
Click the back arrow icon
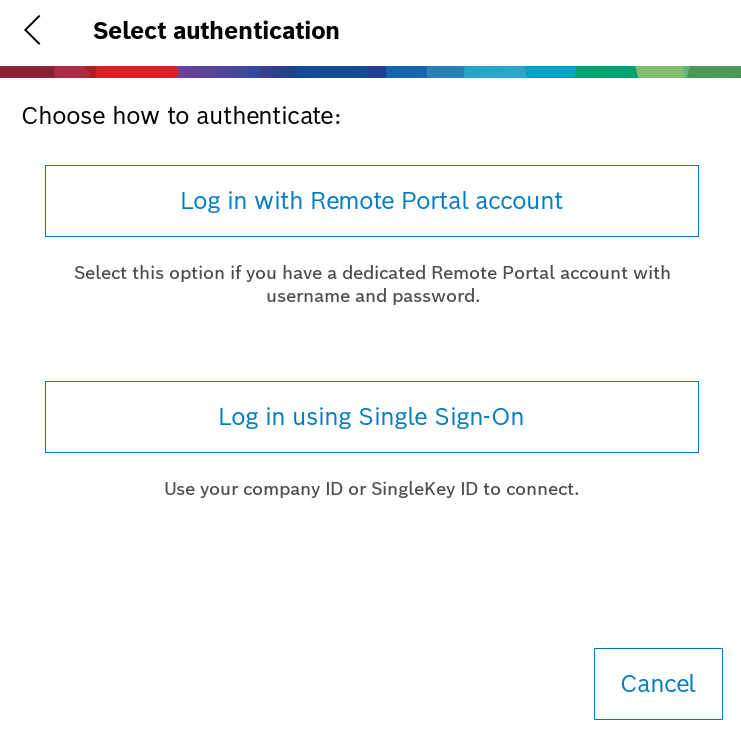(33, 30)
